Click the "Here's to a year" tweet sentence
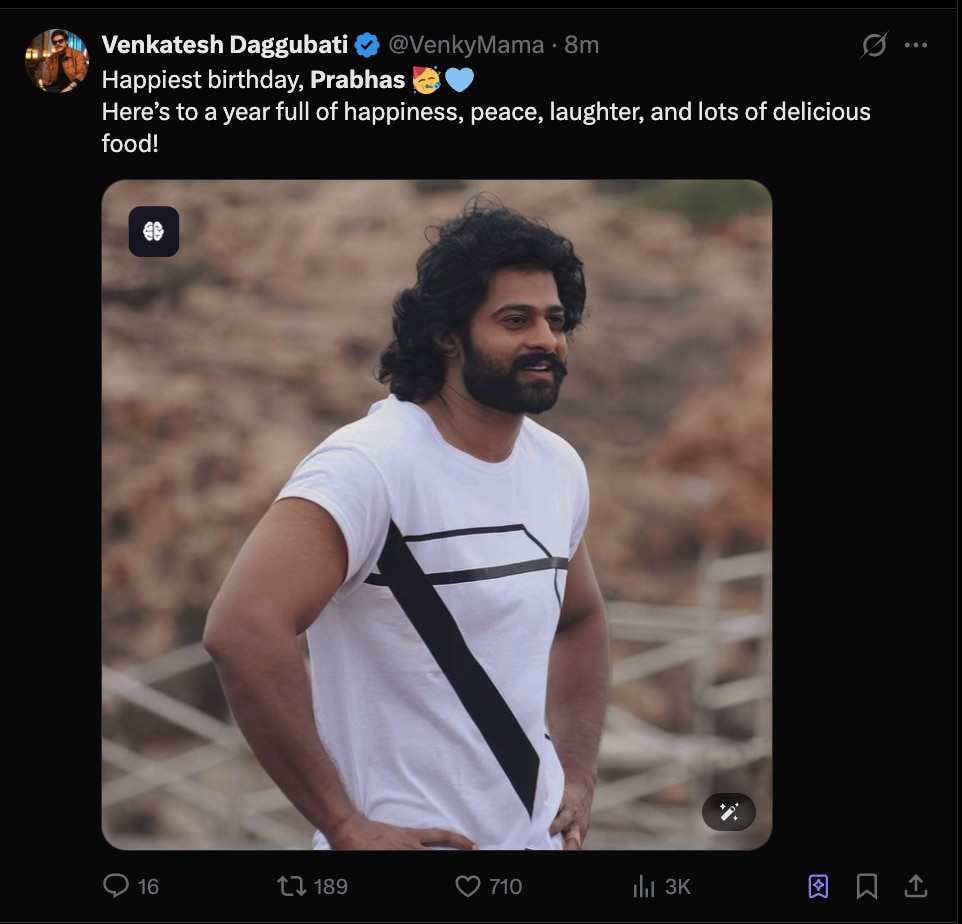This screenshot has height=924, width=962. coord(486,111)
